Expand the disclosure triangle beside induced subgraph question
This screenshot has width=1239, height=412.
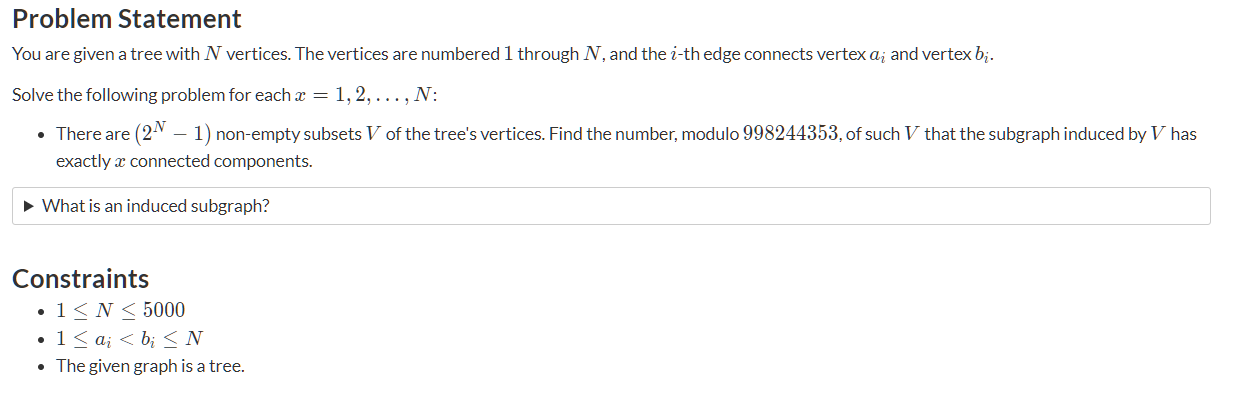[x=29, y=206]
